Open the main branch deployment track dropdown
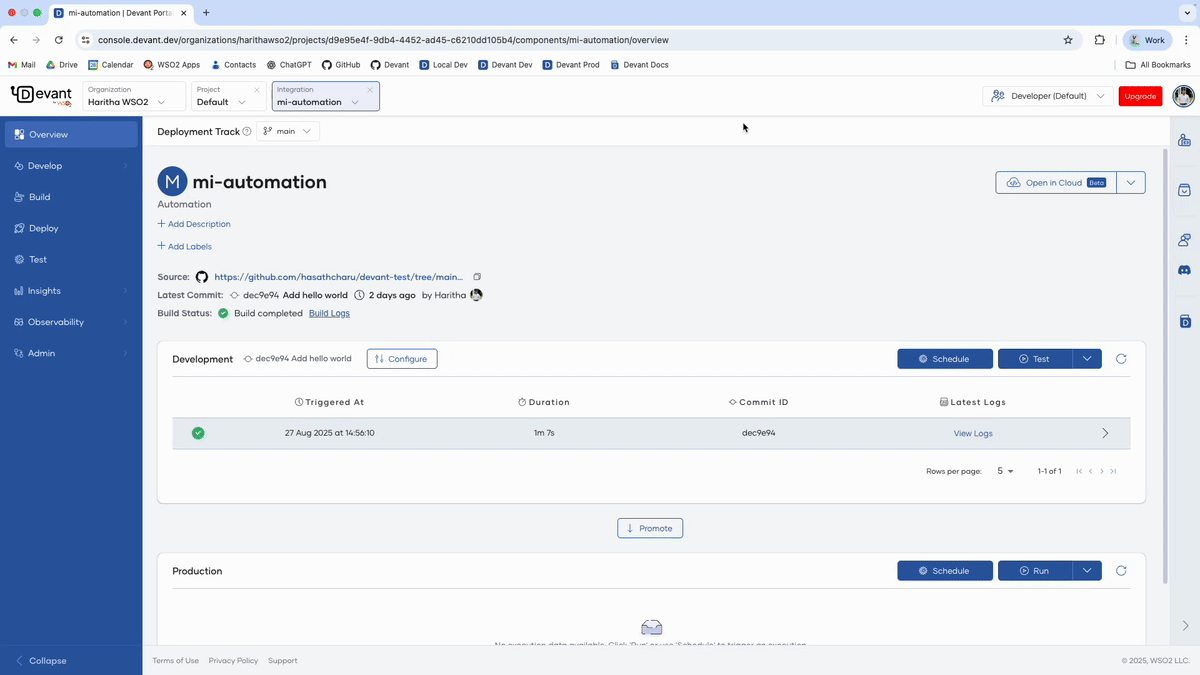The height and width of the screenshot is (675, 1200). tap(288, 131)
